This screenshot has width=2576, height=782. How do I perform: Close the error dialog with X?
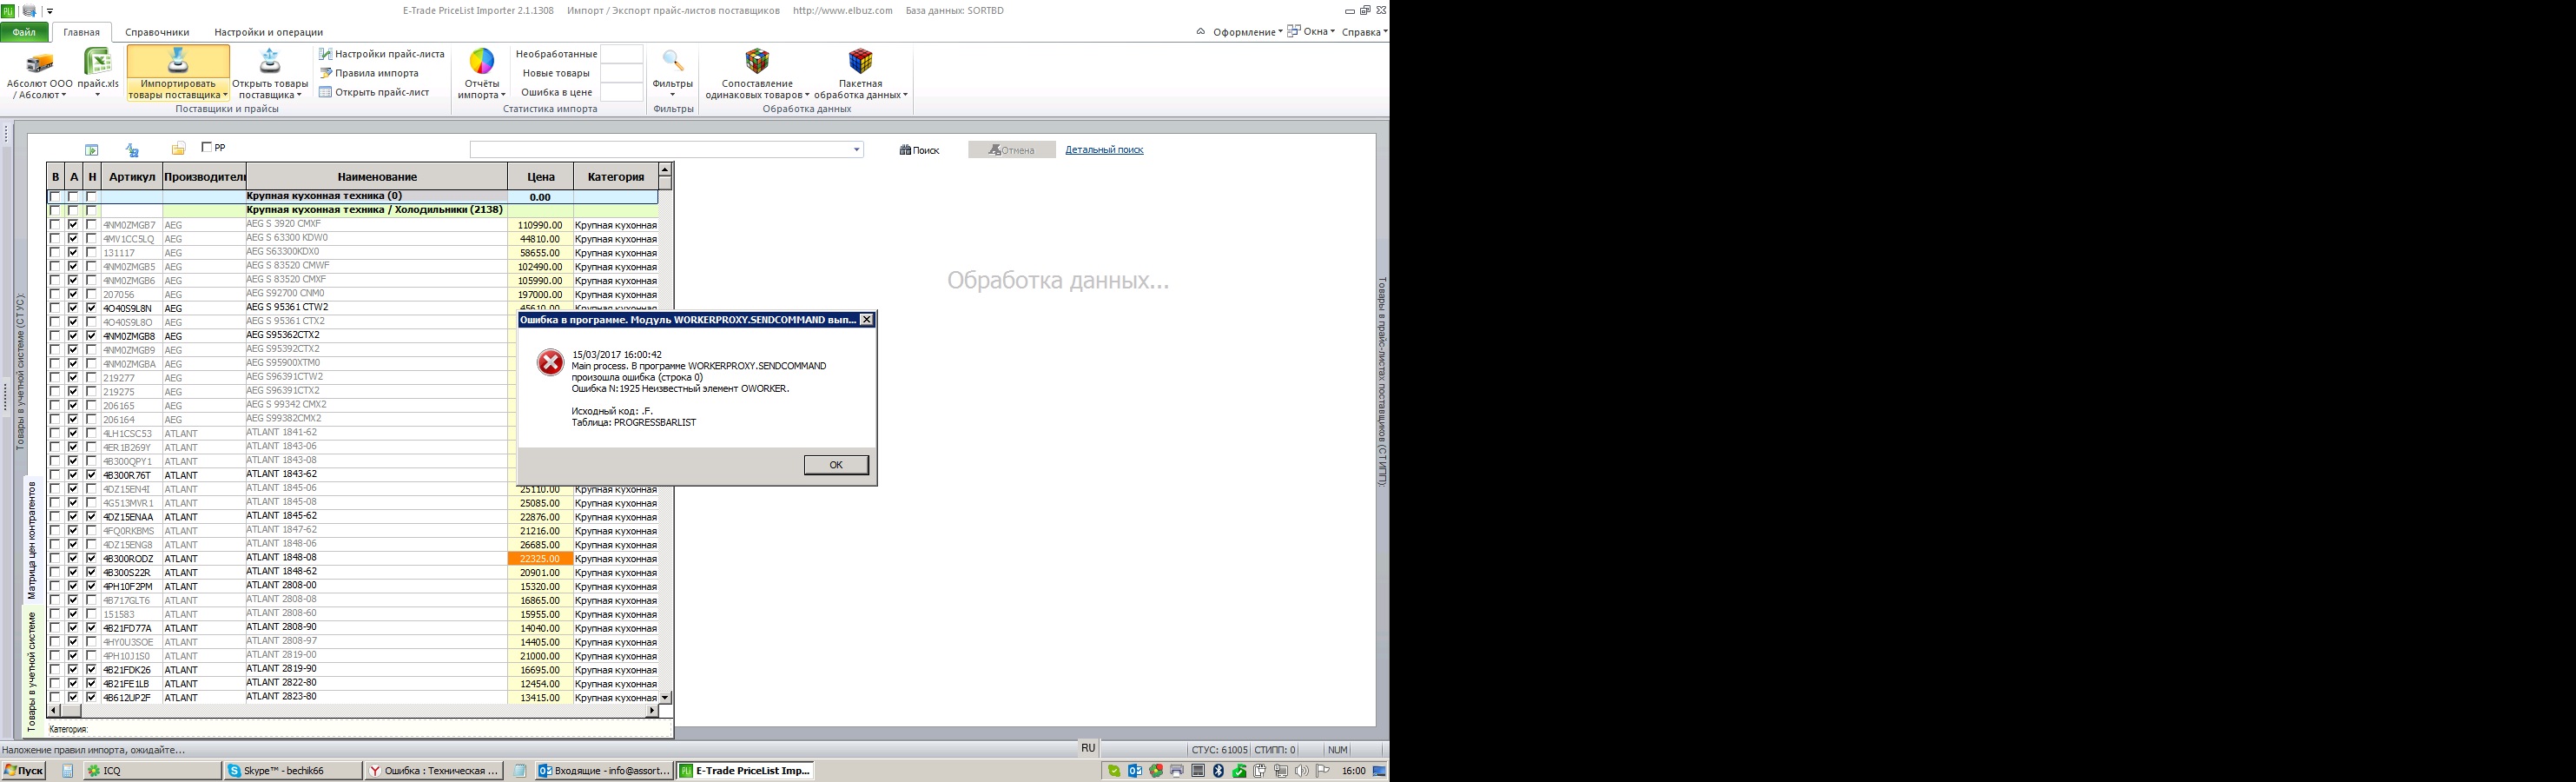[x=866, y=320]
